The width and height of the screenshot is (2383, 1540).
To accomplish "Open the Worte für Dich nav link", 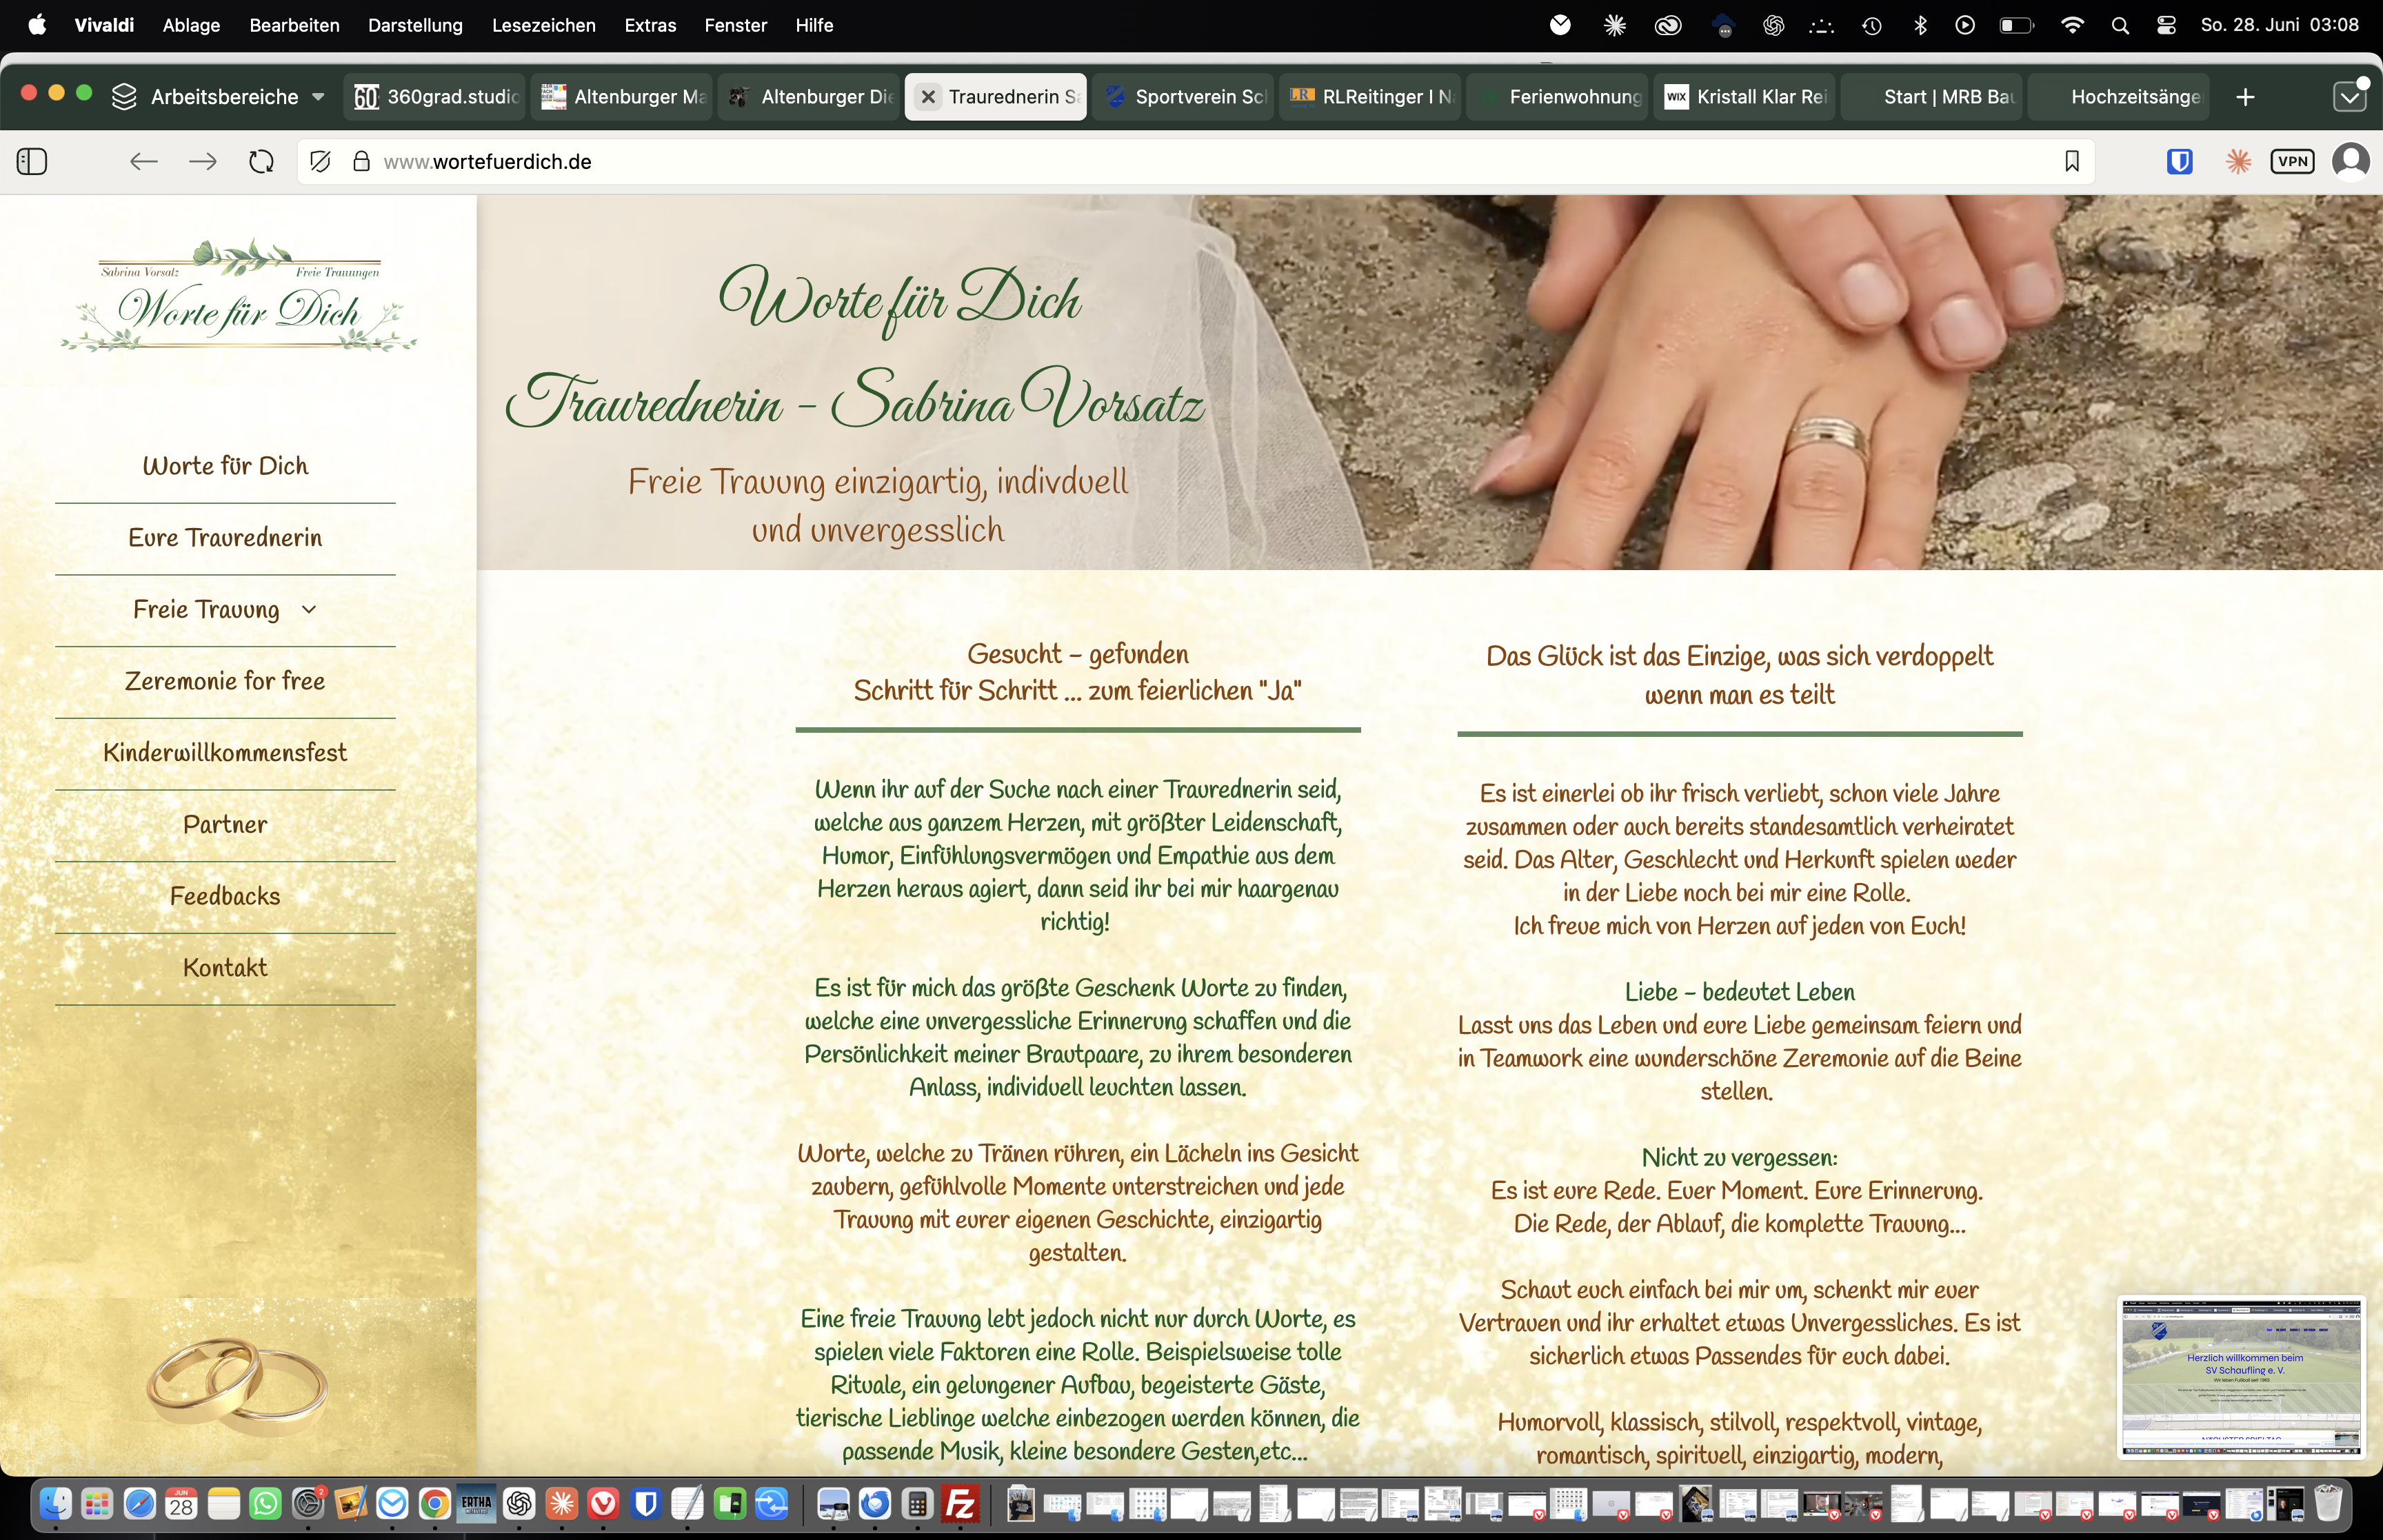I will pyautogui.click(x=225, y=466).
